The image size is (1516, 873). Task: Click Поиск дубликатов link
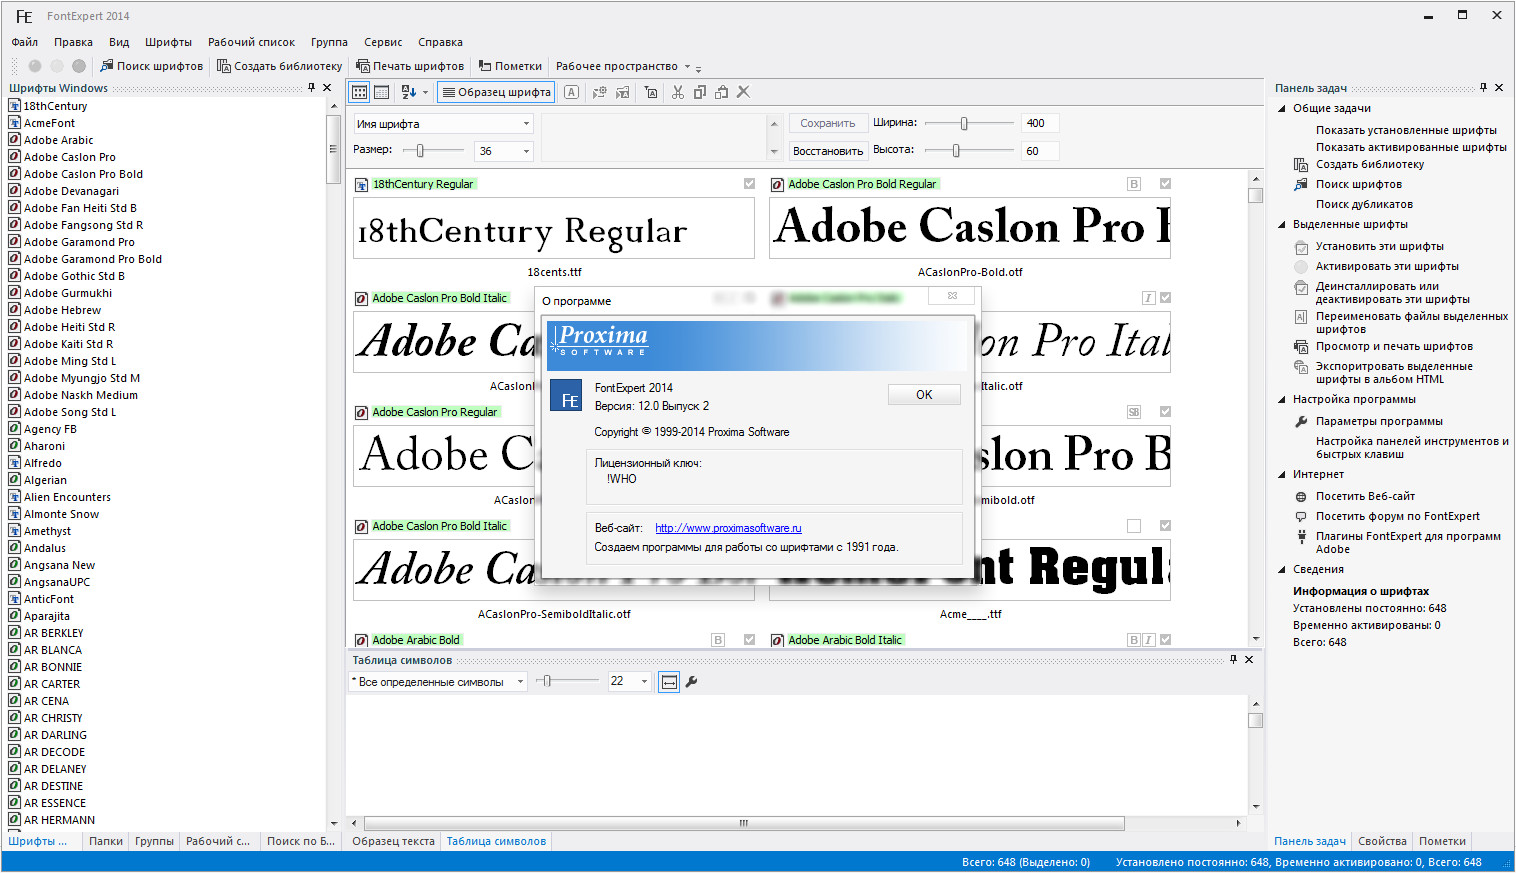(1364, 204)
